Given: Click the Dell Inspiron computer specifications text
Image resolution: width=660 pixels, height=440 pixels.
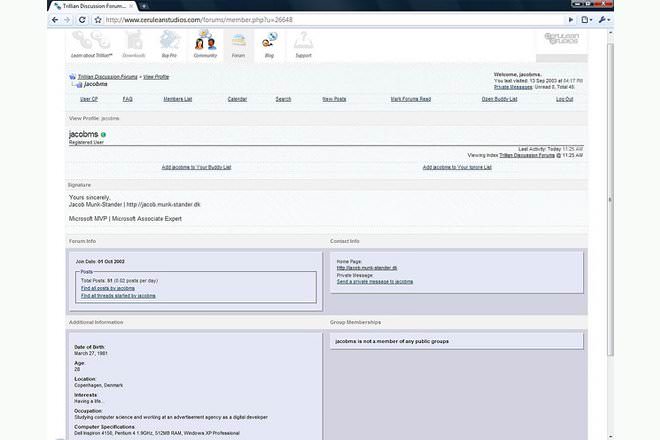Looking at the screenshot, I should click(157, 433).
